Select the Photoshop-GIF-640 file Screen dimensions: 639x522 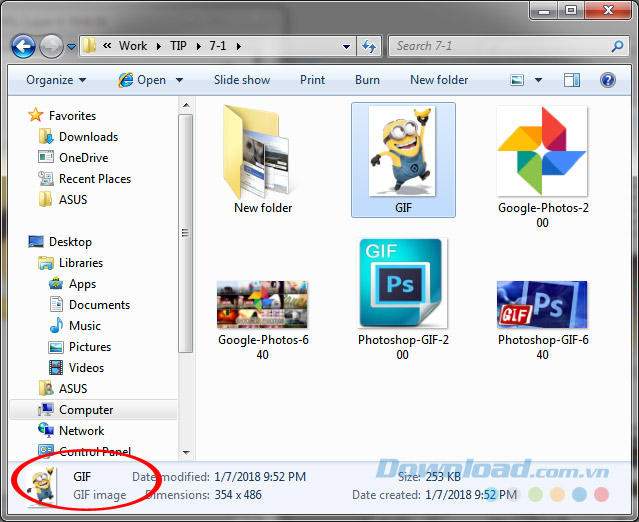(x=542, y=320)
